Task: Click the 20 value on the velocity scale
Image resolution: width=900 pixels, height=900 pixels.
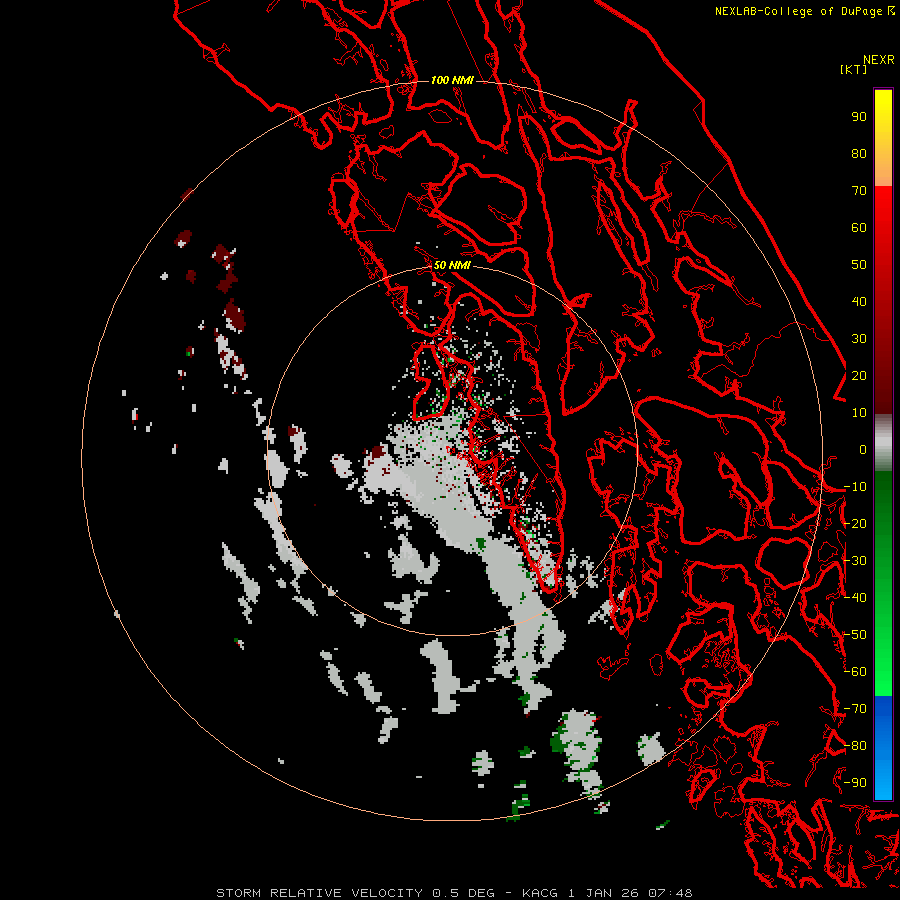Action: (859, 376)
